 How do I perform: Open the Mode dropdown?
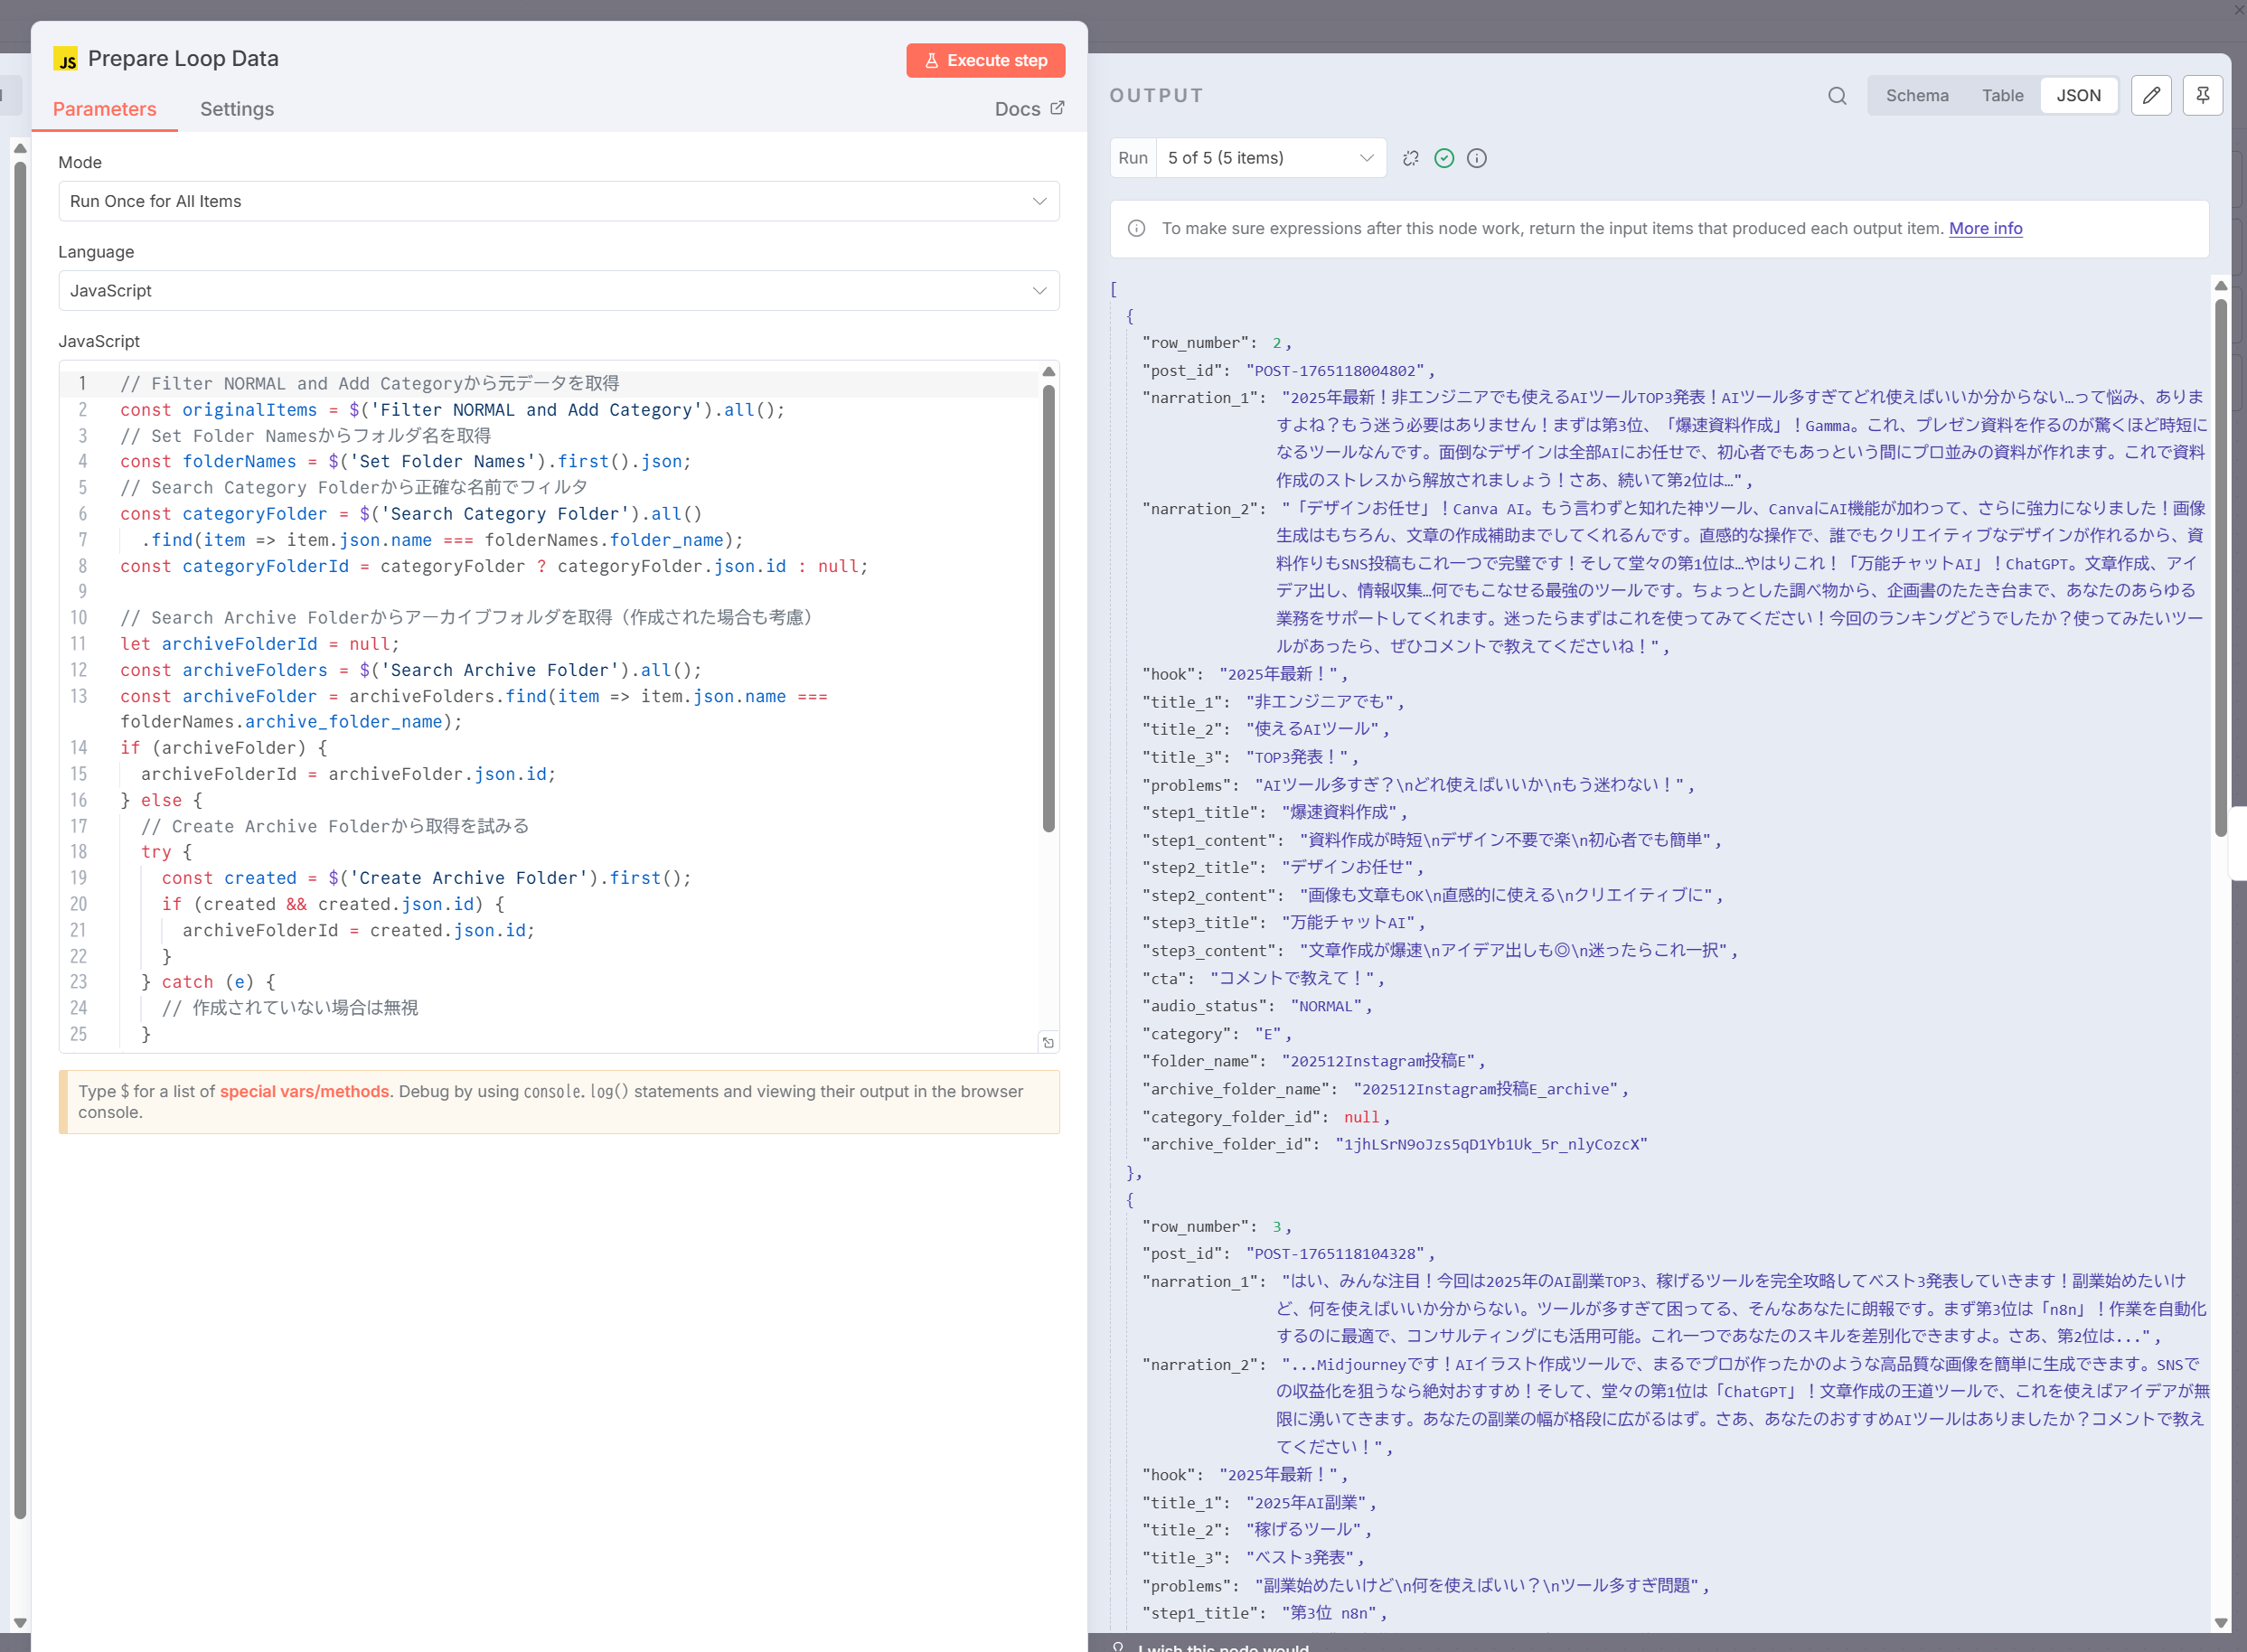pyautogui.click(x=558, y=201)
